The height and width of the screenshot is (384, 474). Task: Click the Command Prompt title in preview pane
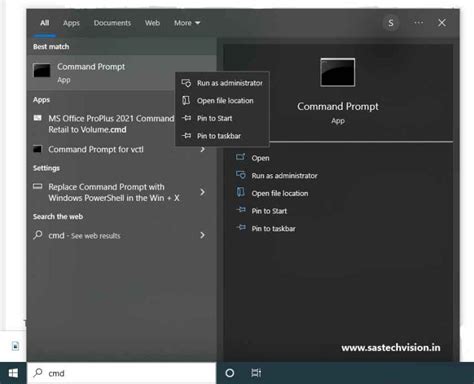338,106
